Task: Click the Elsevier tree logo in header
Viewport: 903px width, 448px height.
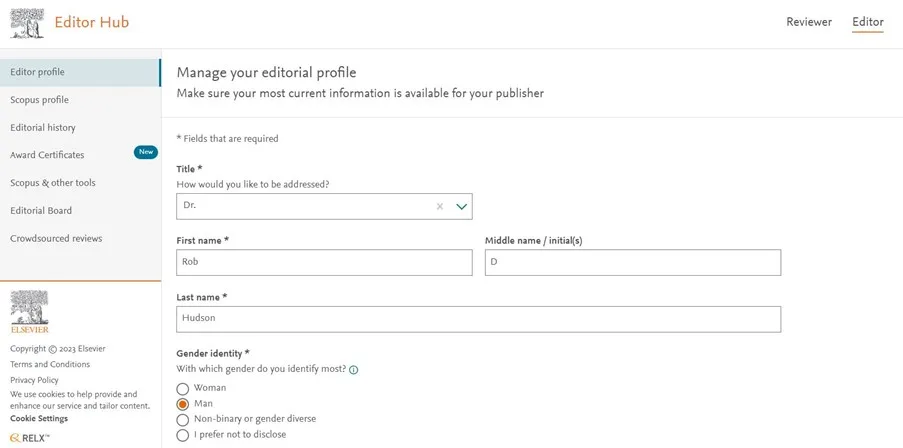Action: [27, 23]
